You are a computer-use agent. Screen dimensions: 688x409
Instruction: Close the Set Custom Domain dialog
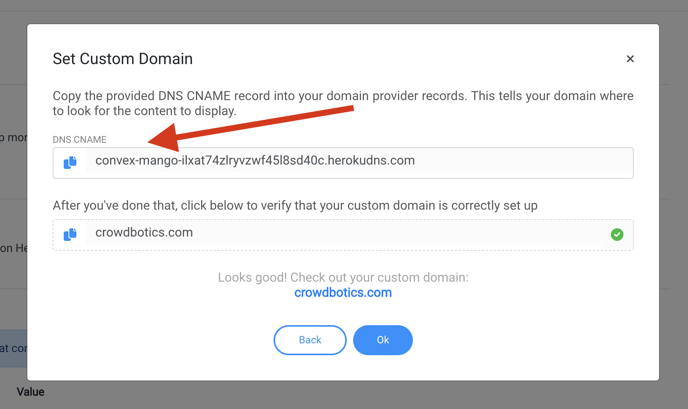click(x=630, y=59)
